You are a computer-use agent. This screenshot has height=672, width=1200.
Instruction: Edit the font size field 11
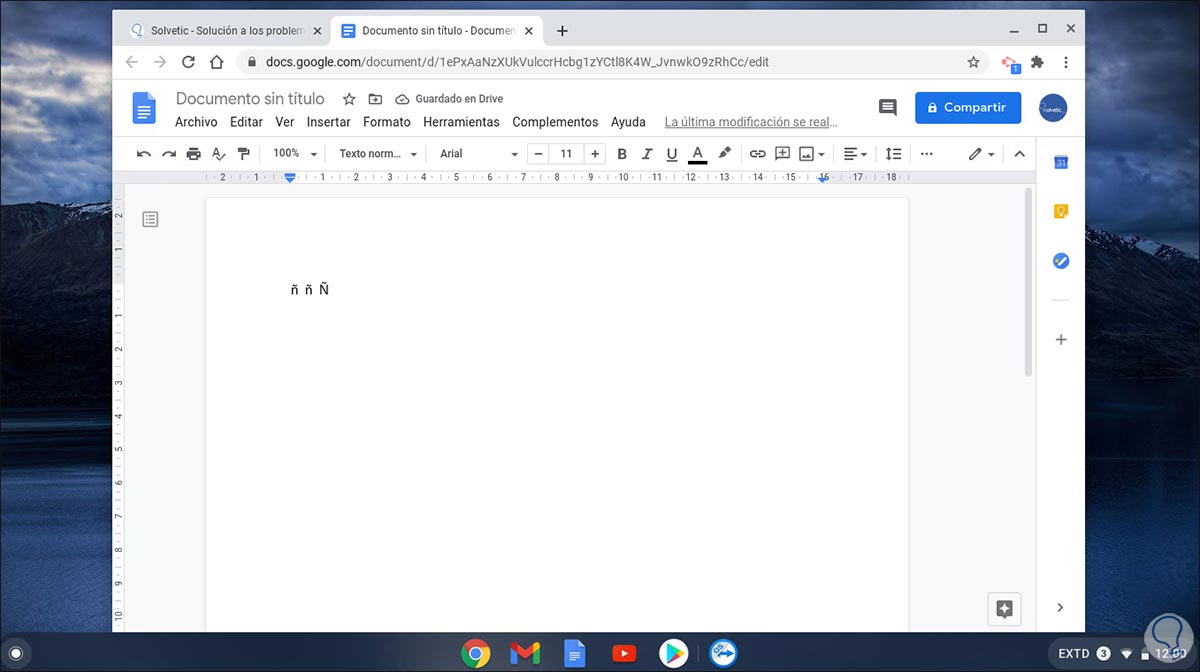[x=566, y=154]
